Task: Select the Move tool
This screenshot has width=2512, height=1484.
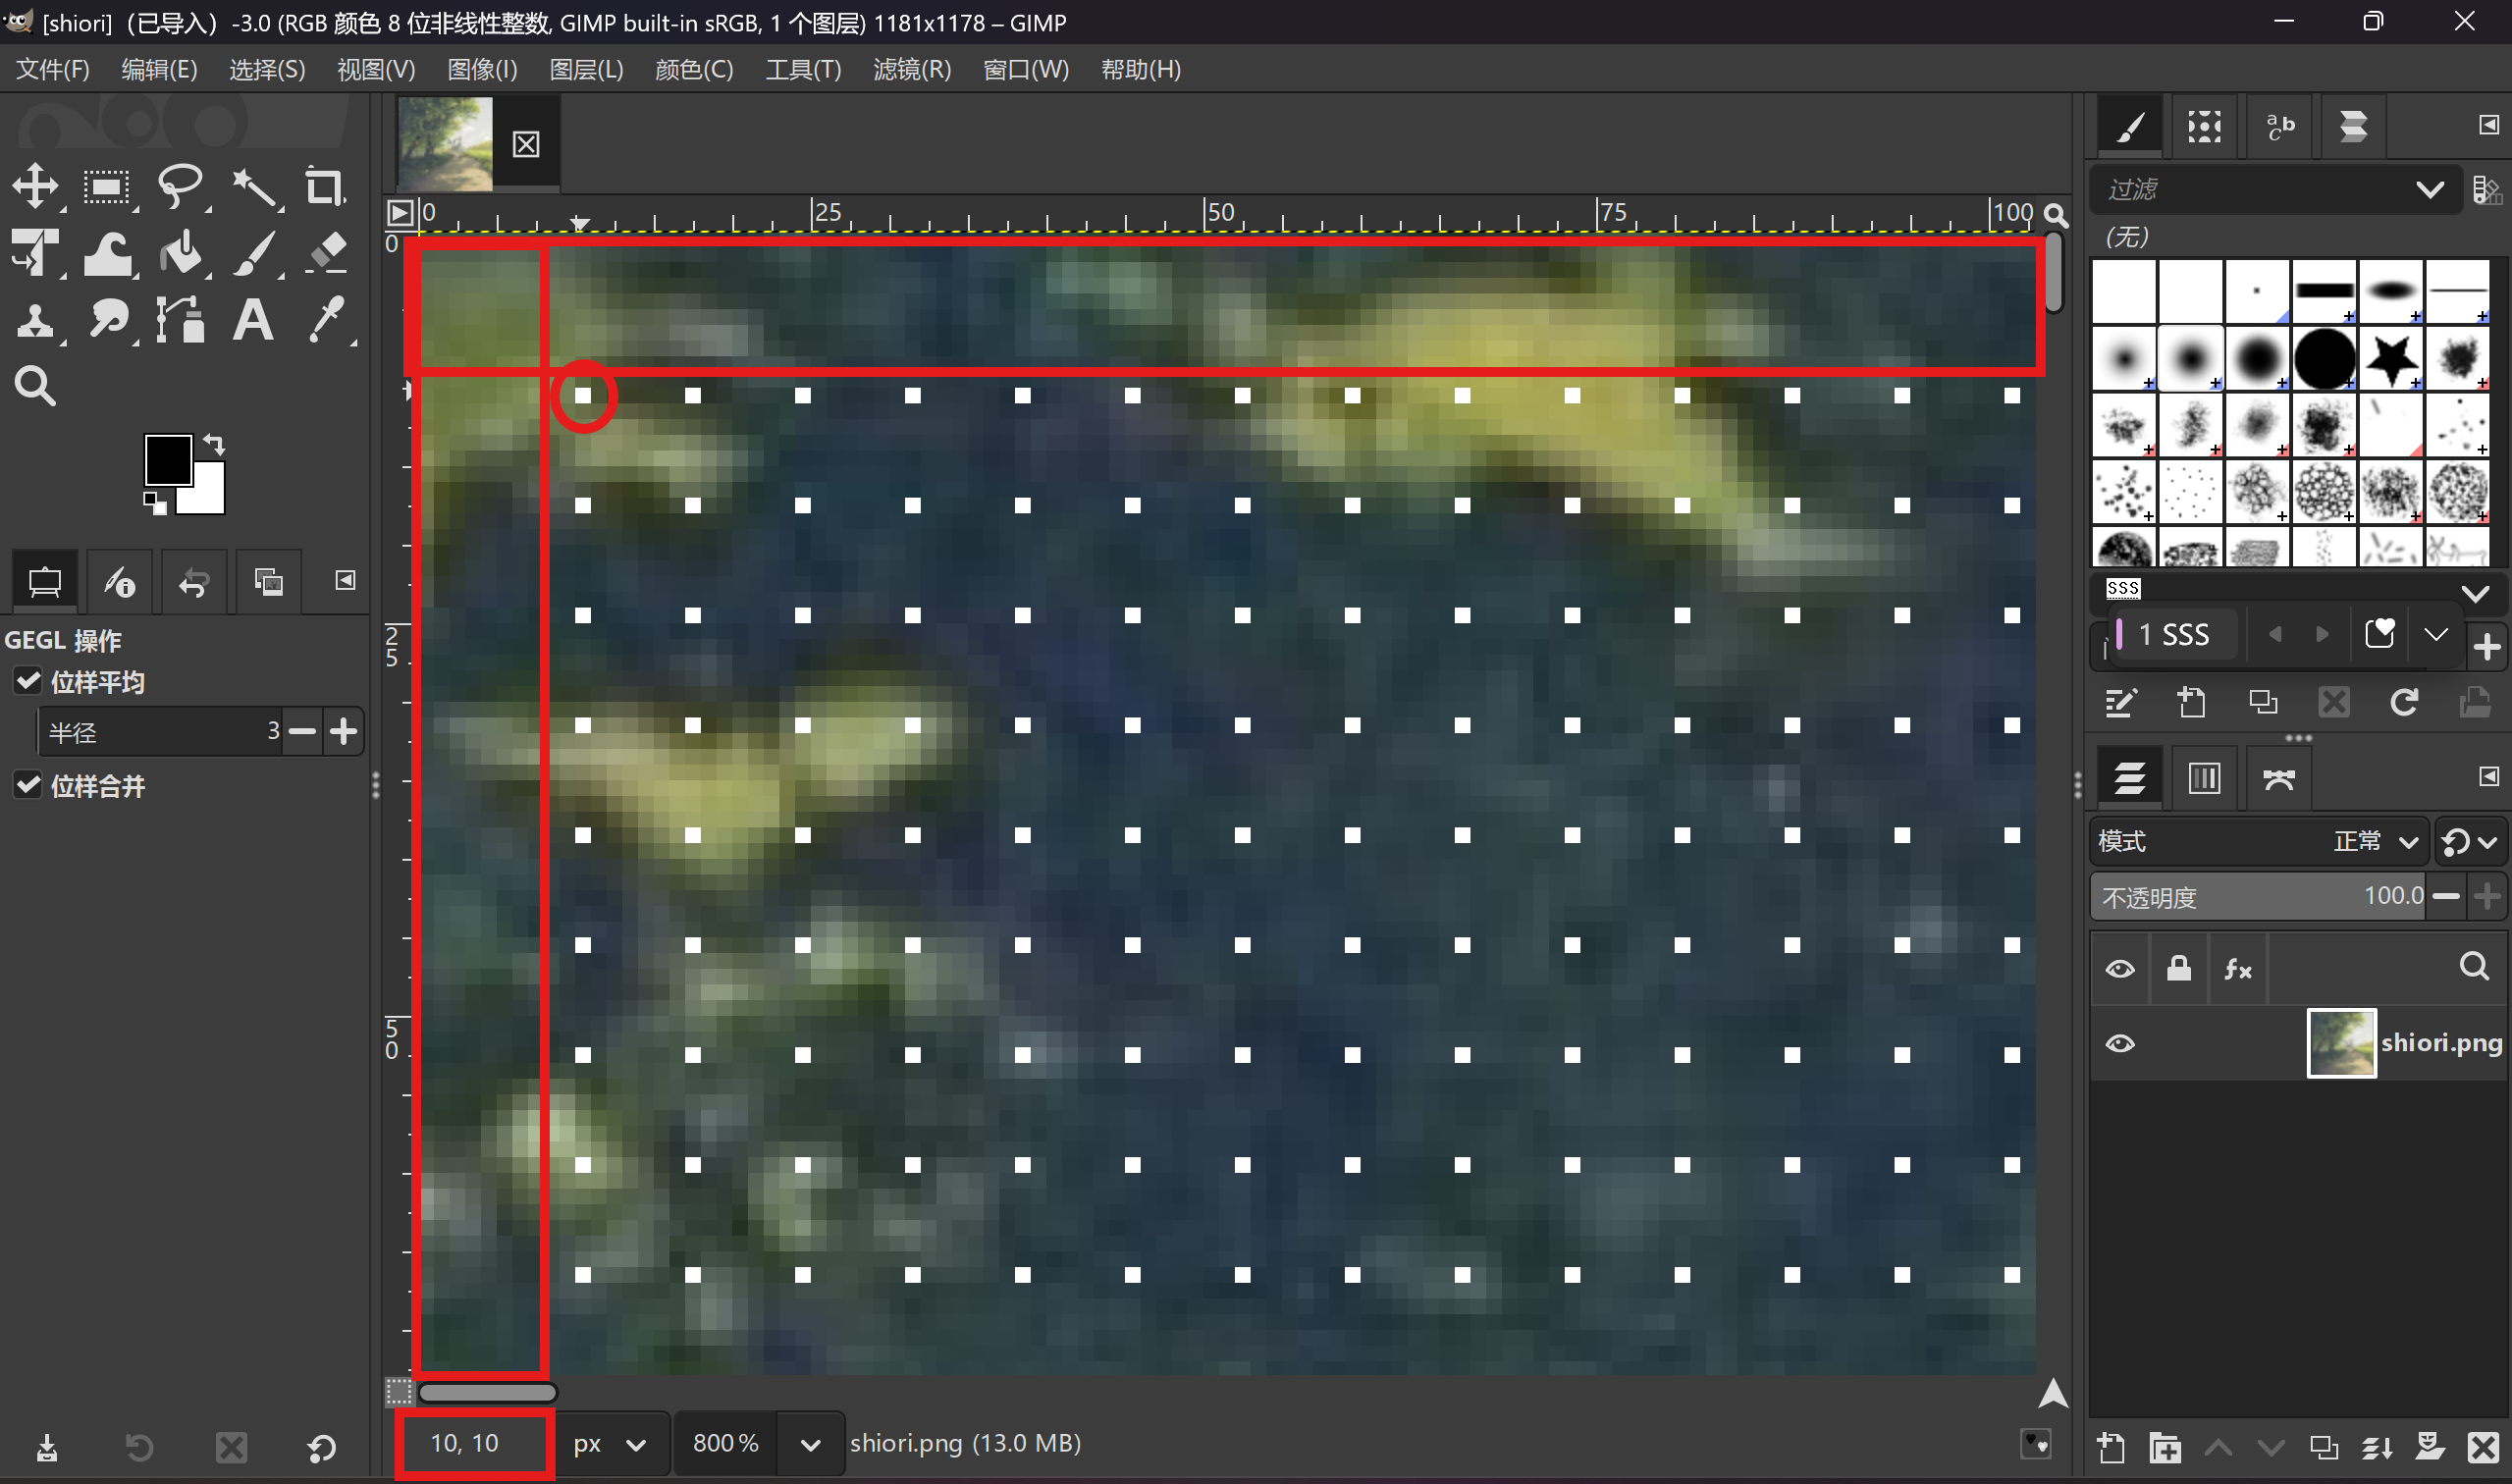Action: coord(35,186)
